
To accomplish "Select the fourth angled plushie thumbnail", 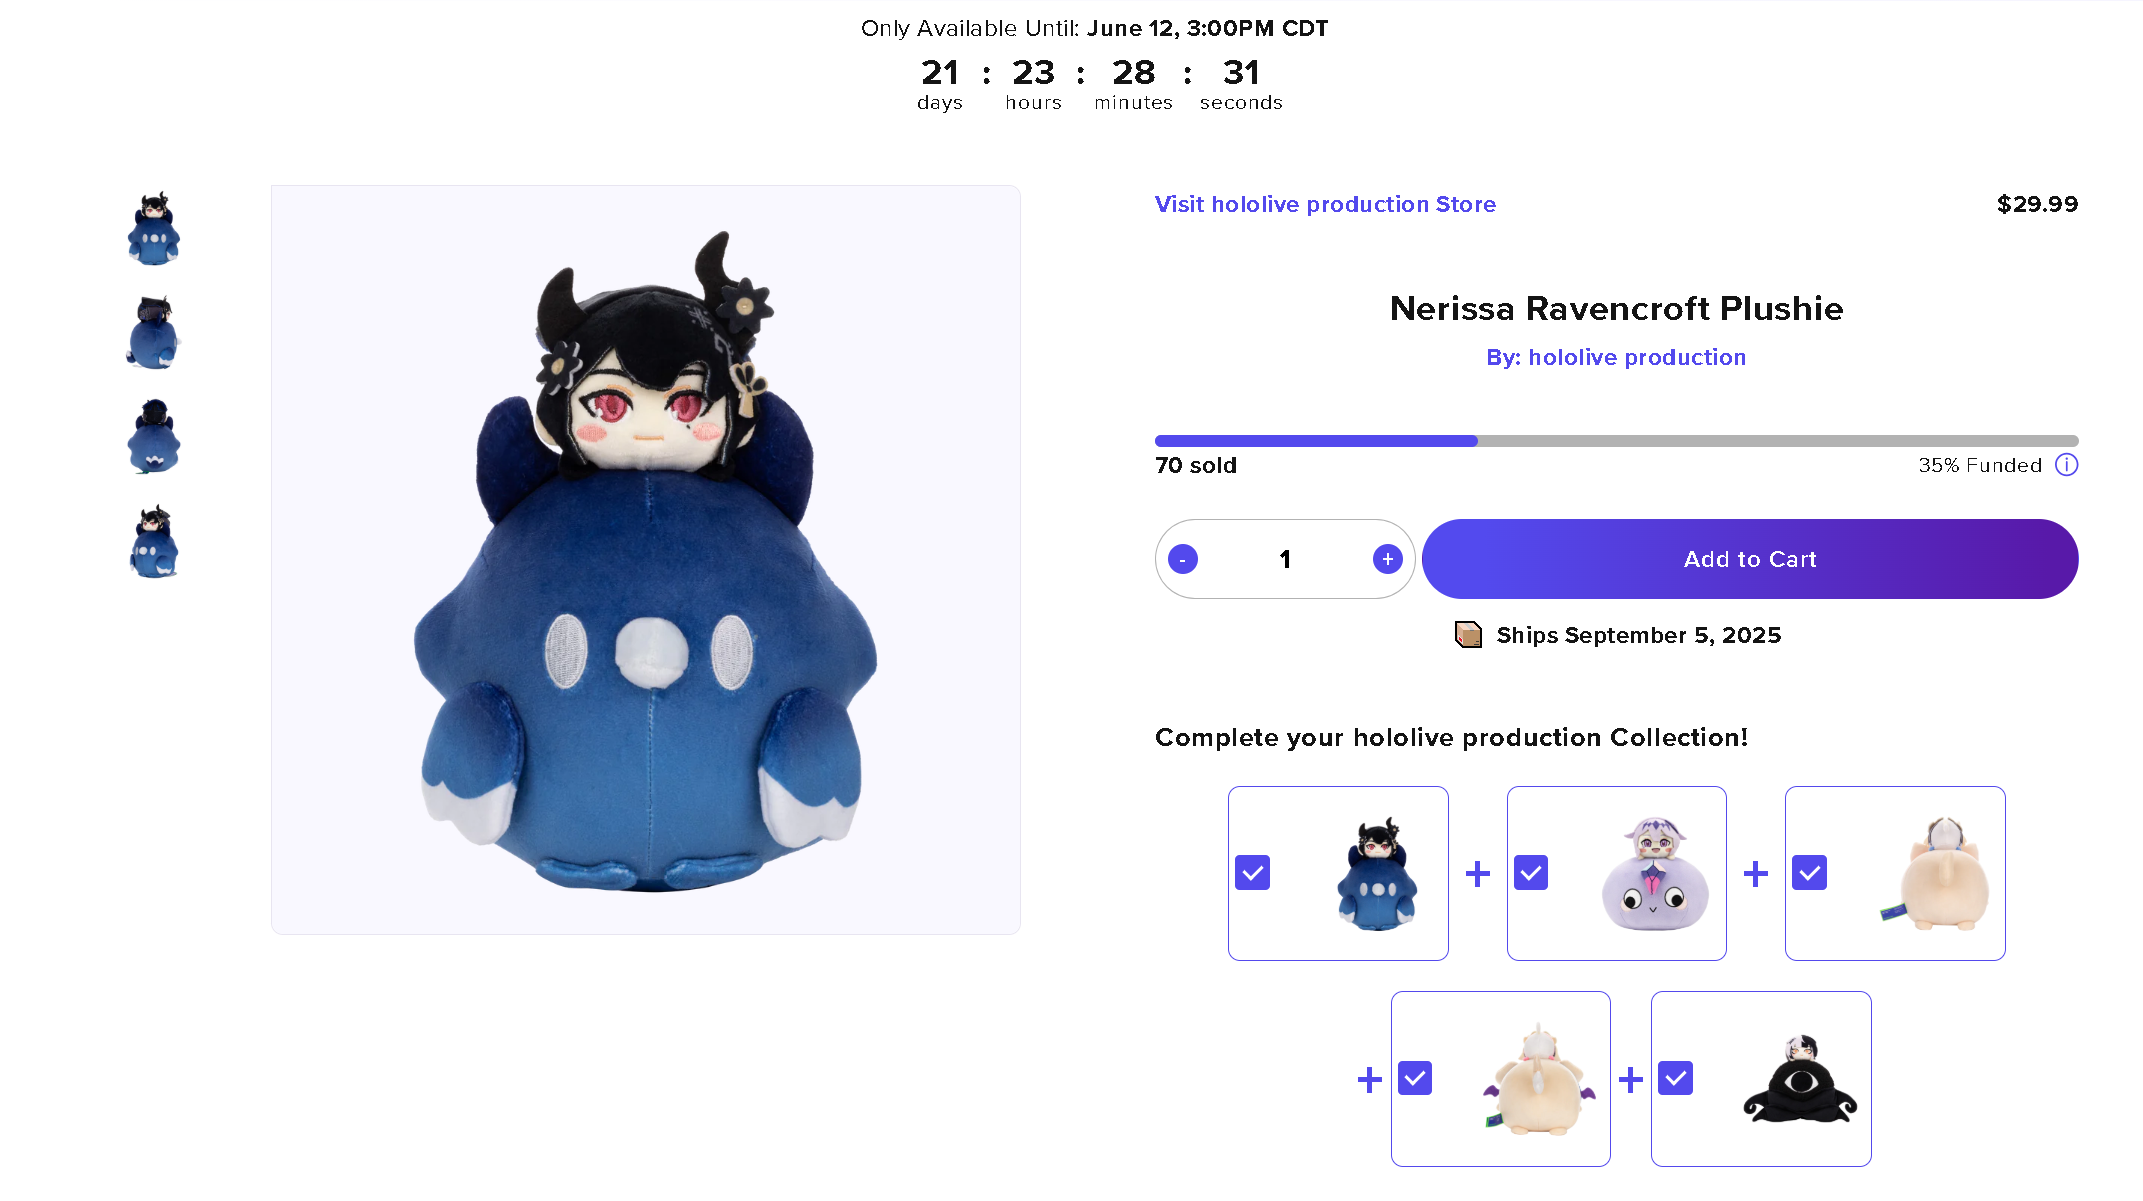I will (154, 541).
